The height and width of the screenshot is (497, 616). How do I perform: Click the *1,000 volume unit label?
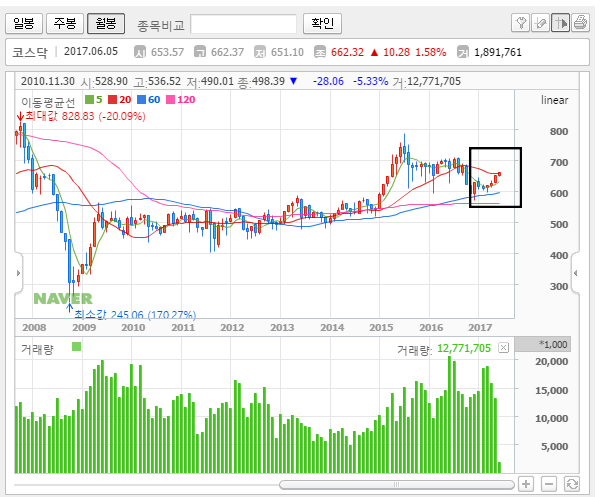[553, 345]
